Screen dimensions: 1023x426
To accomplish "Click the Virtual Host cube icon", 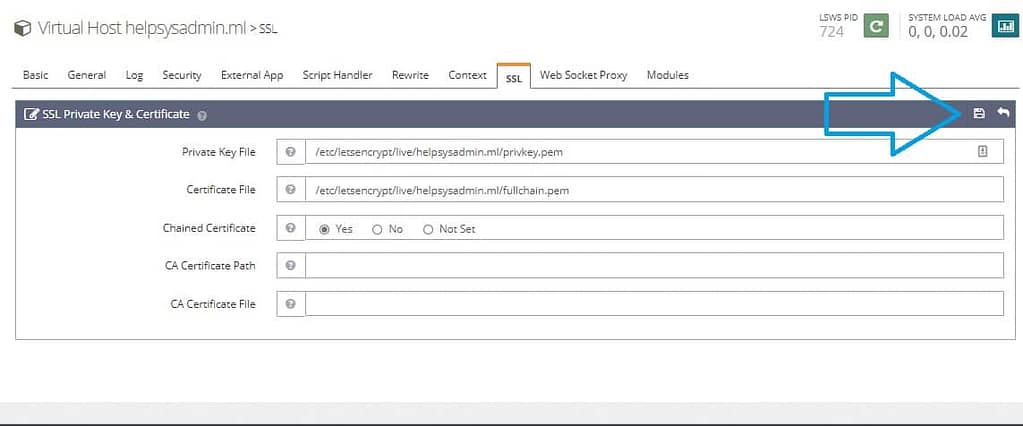I will [x=22, y=28].
